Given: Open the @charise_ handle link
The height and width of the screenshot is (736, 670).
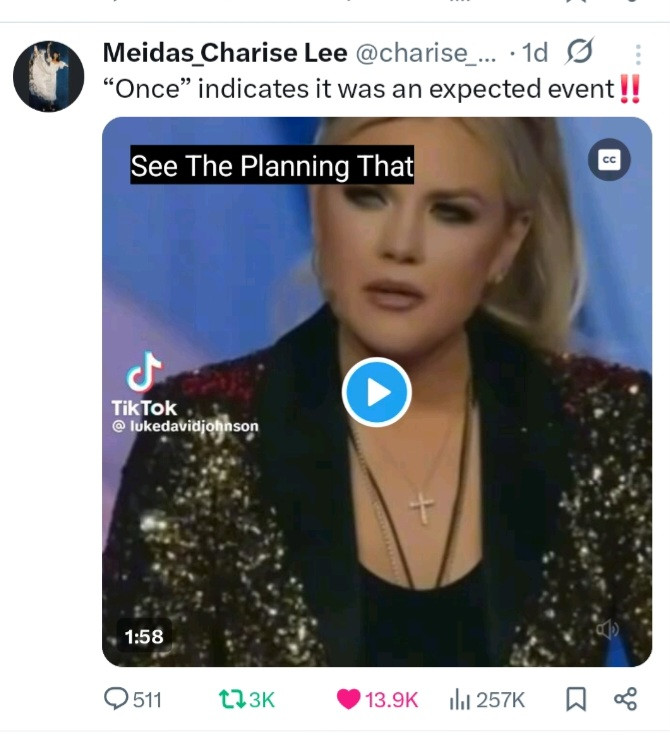Looking at the screenshot, I should (425, 52).
